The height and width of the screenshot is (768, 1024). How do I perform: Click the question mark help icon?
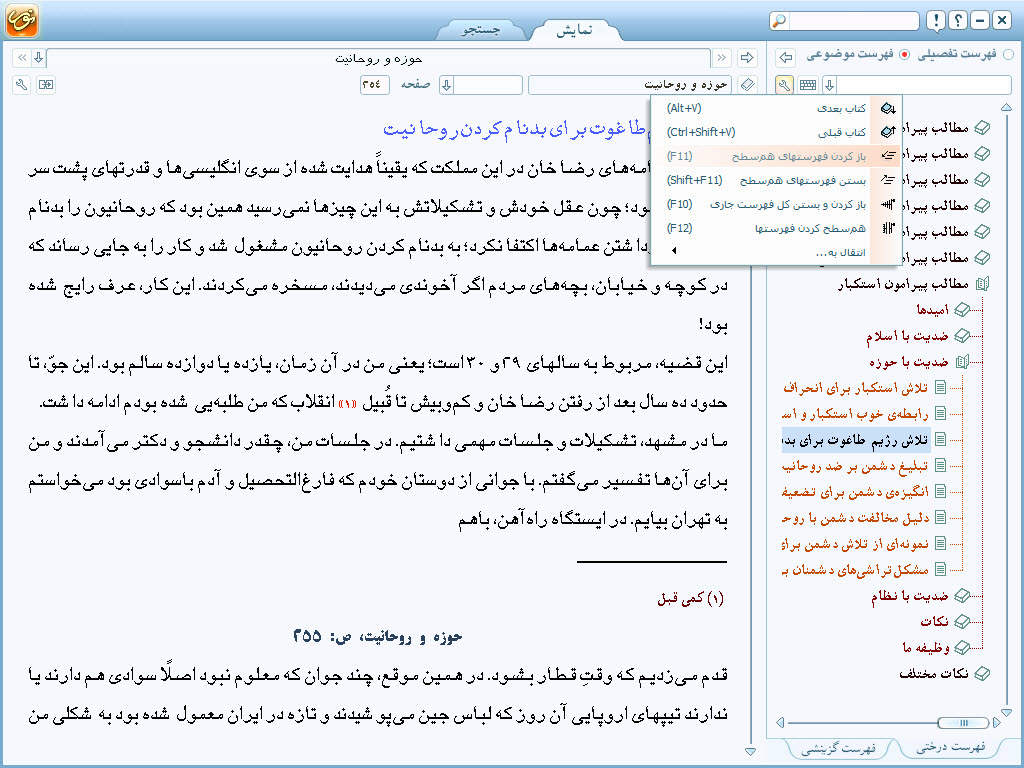pos(957,21)
